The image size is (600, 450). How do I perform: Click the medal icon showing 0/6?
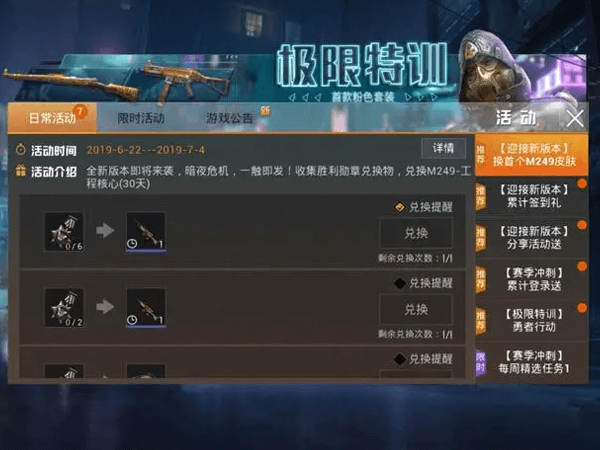pyautogui.click(x=64, y=232)
